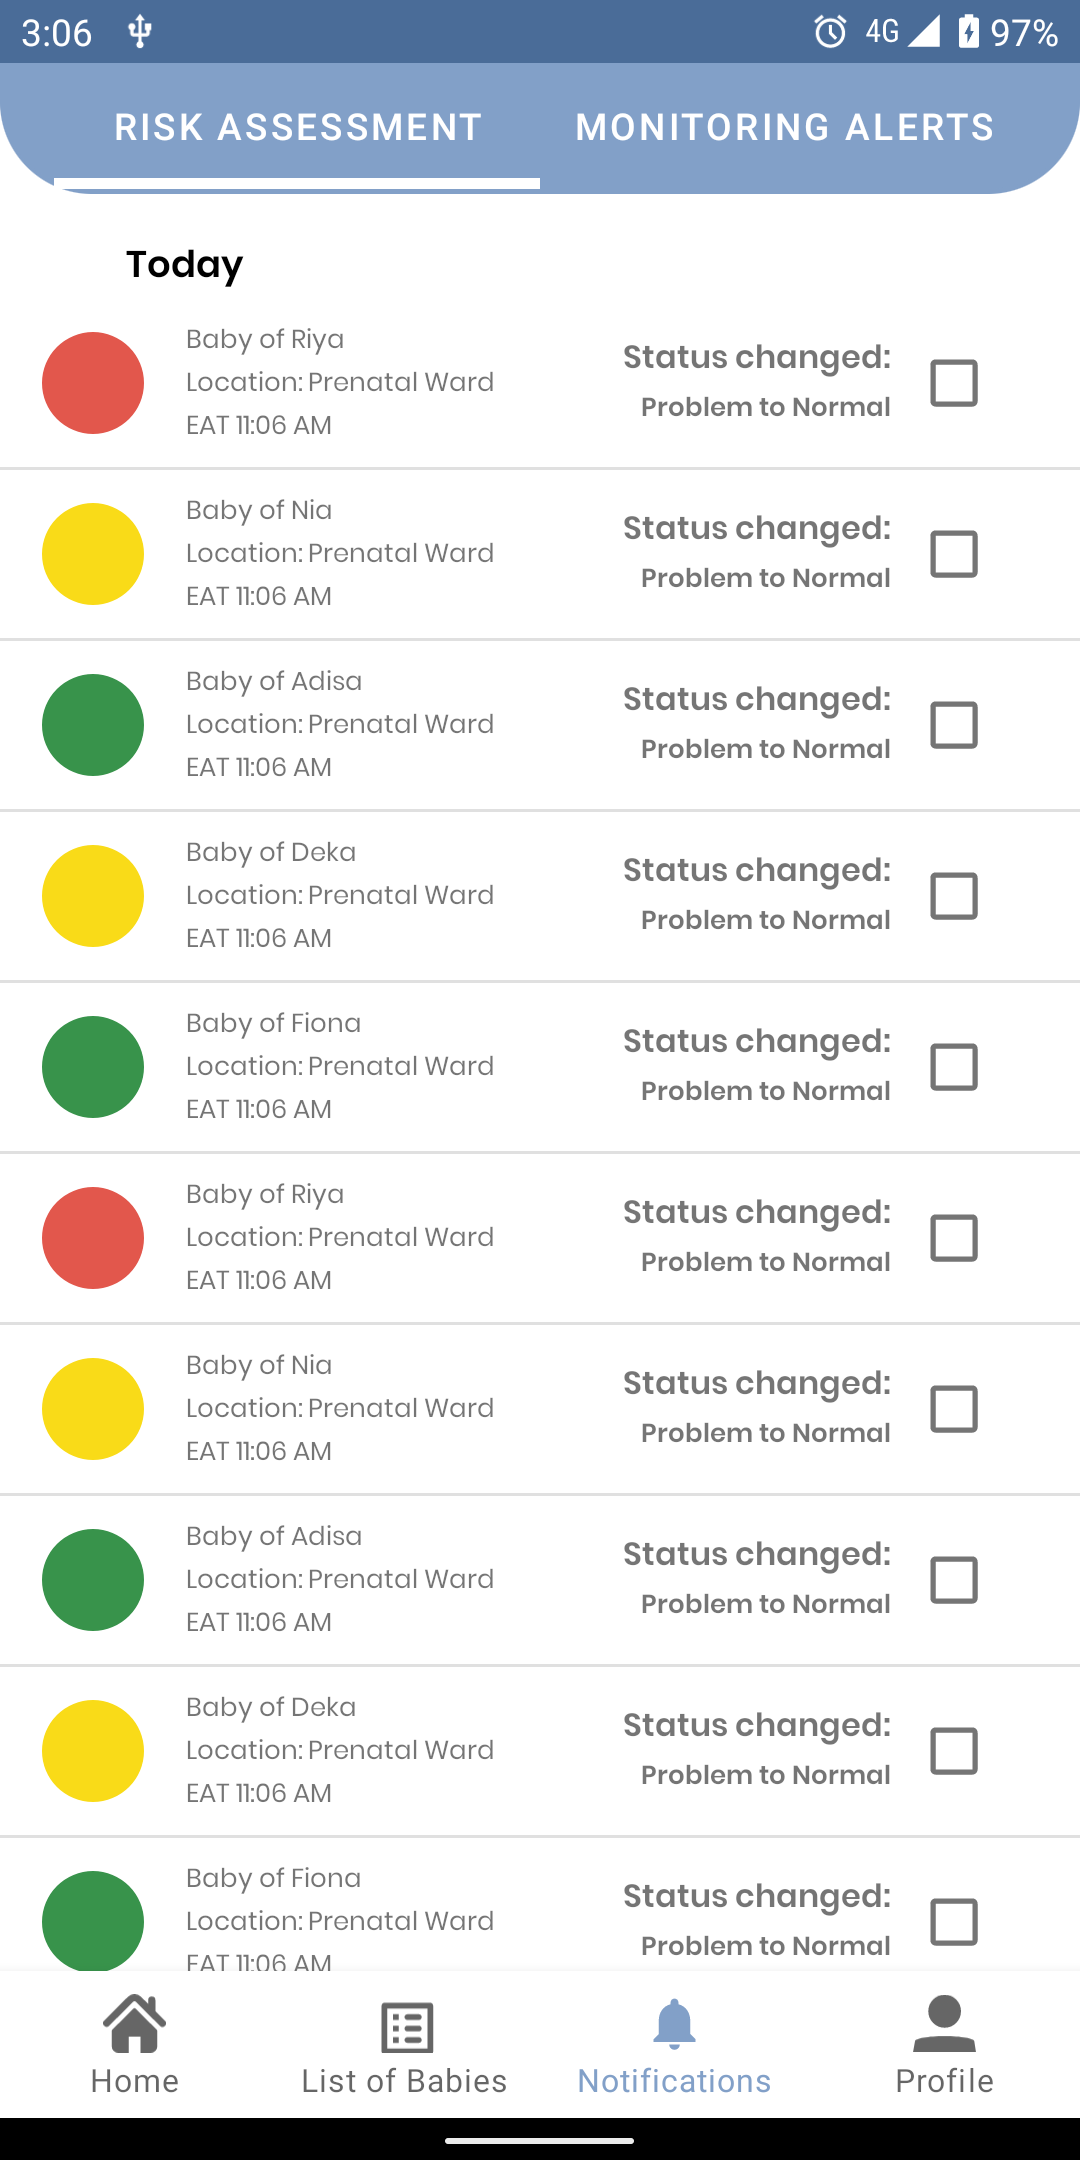Viewport: 1080px width, 2160px height.
Task: Select the Risk Assessment tab
Action: coord(298,128)
